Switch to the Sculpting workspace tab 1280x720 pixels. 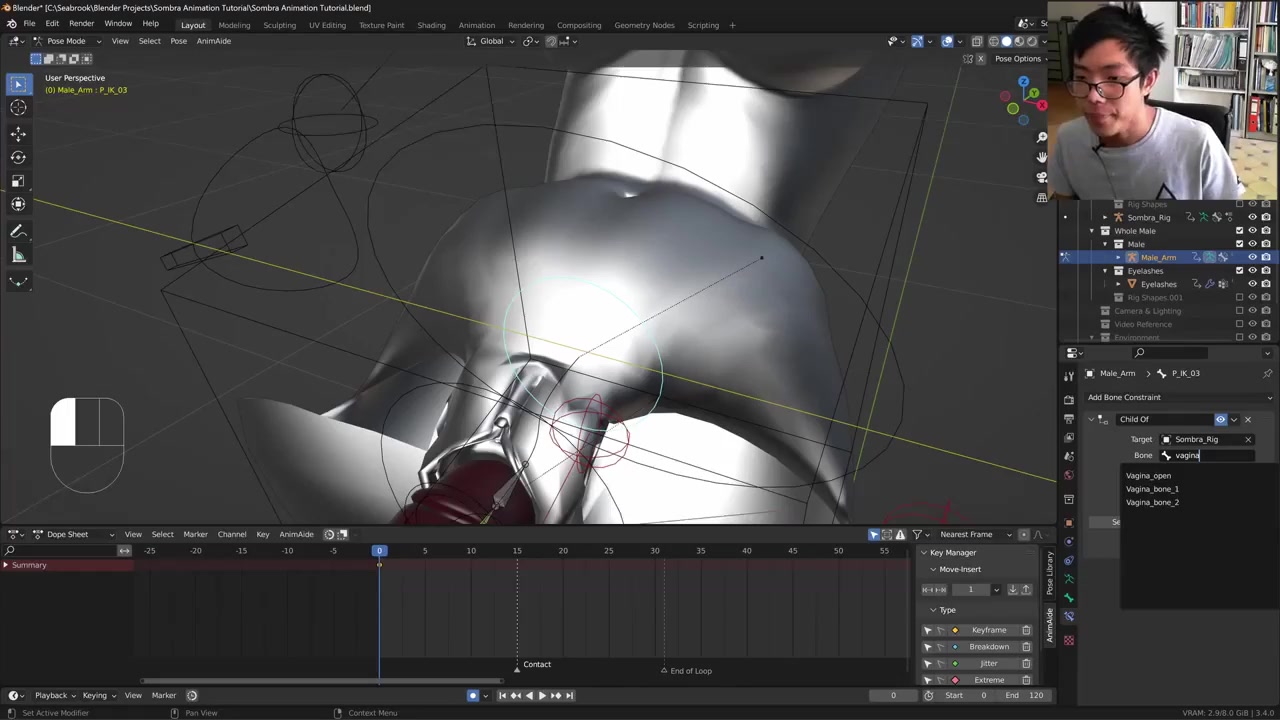coord(279,25)
